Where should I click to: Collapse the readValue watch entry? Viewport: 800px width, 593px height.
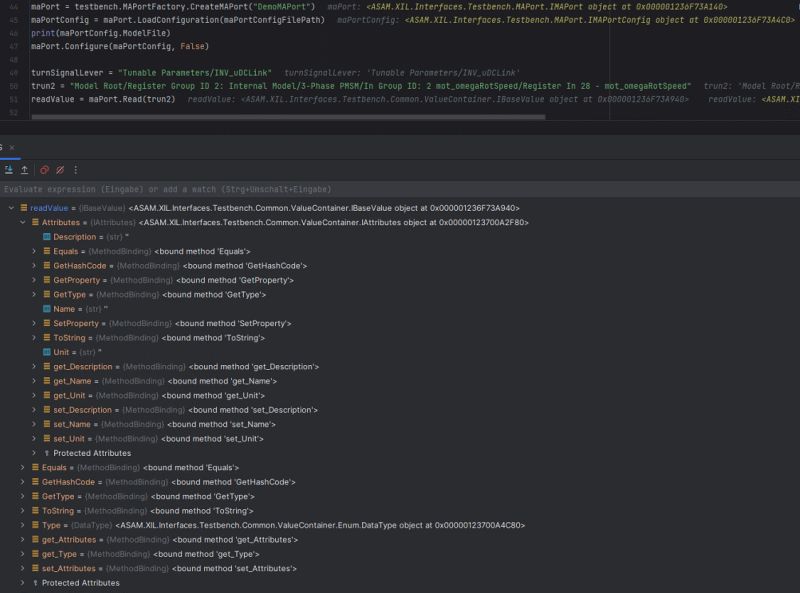pos(10,206)
